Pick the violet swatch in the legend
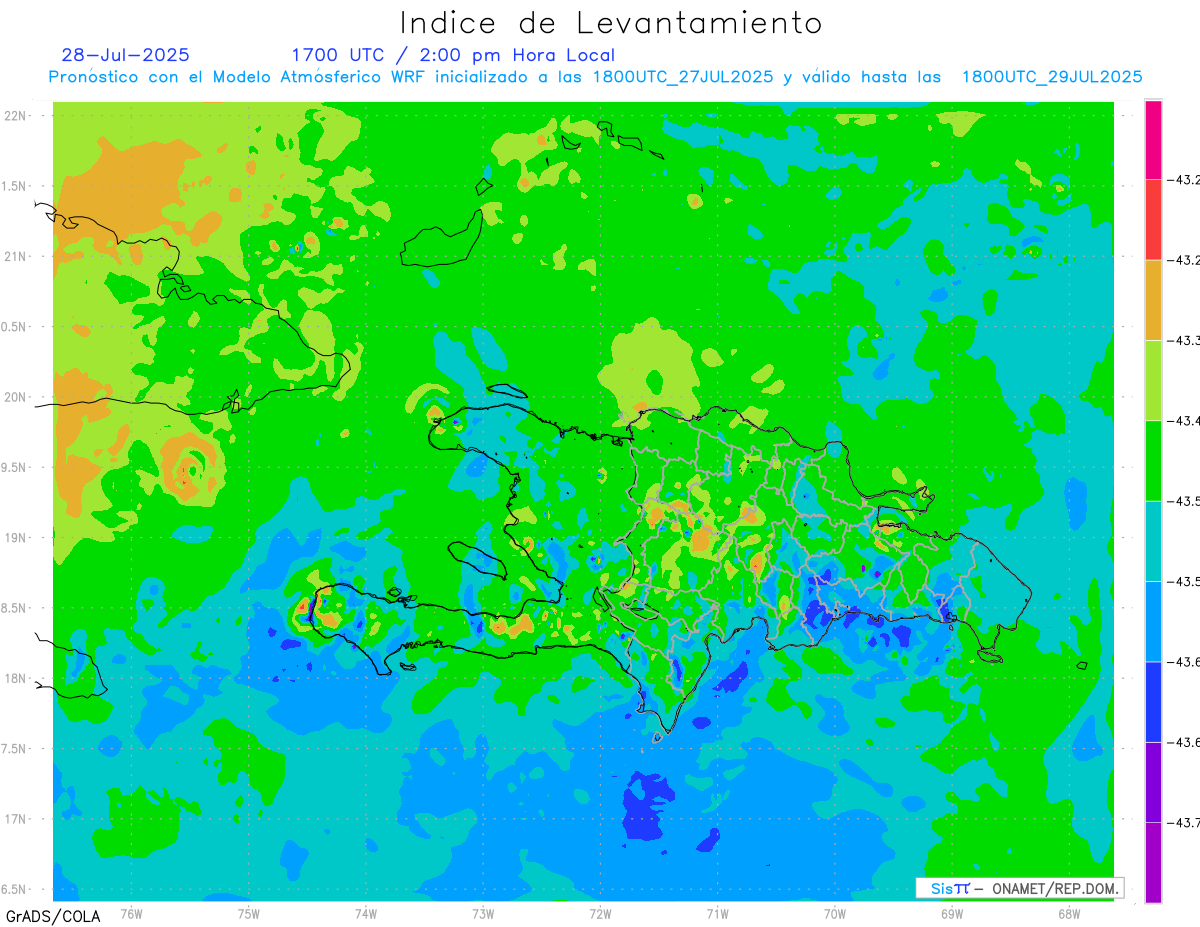The width and height of the screenshot is (1200, 927). pos(1153,782)
